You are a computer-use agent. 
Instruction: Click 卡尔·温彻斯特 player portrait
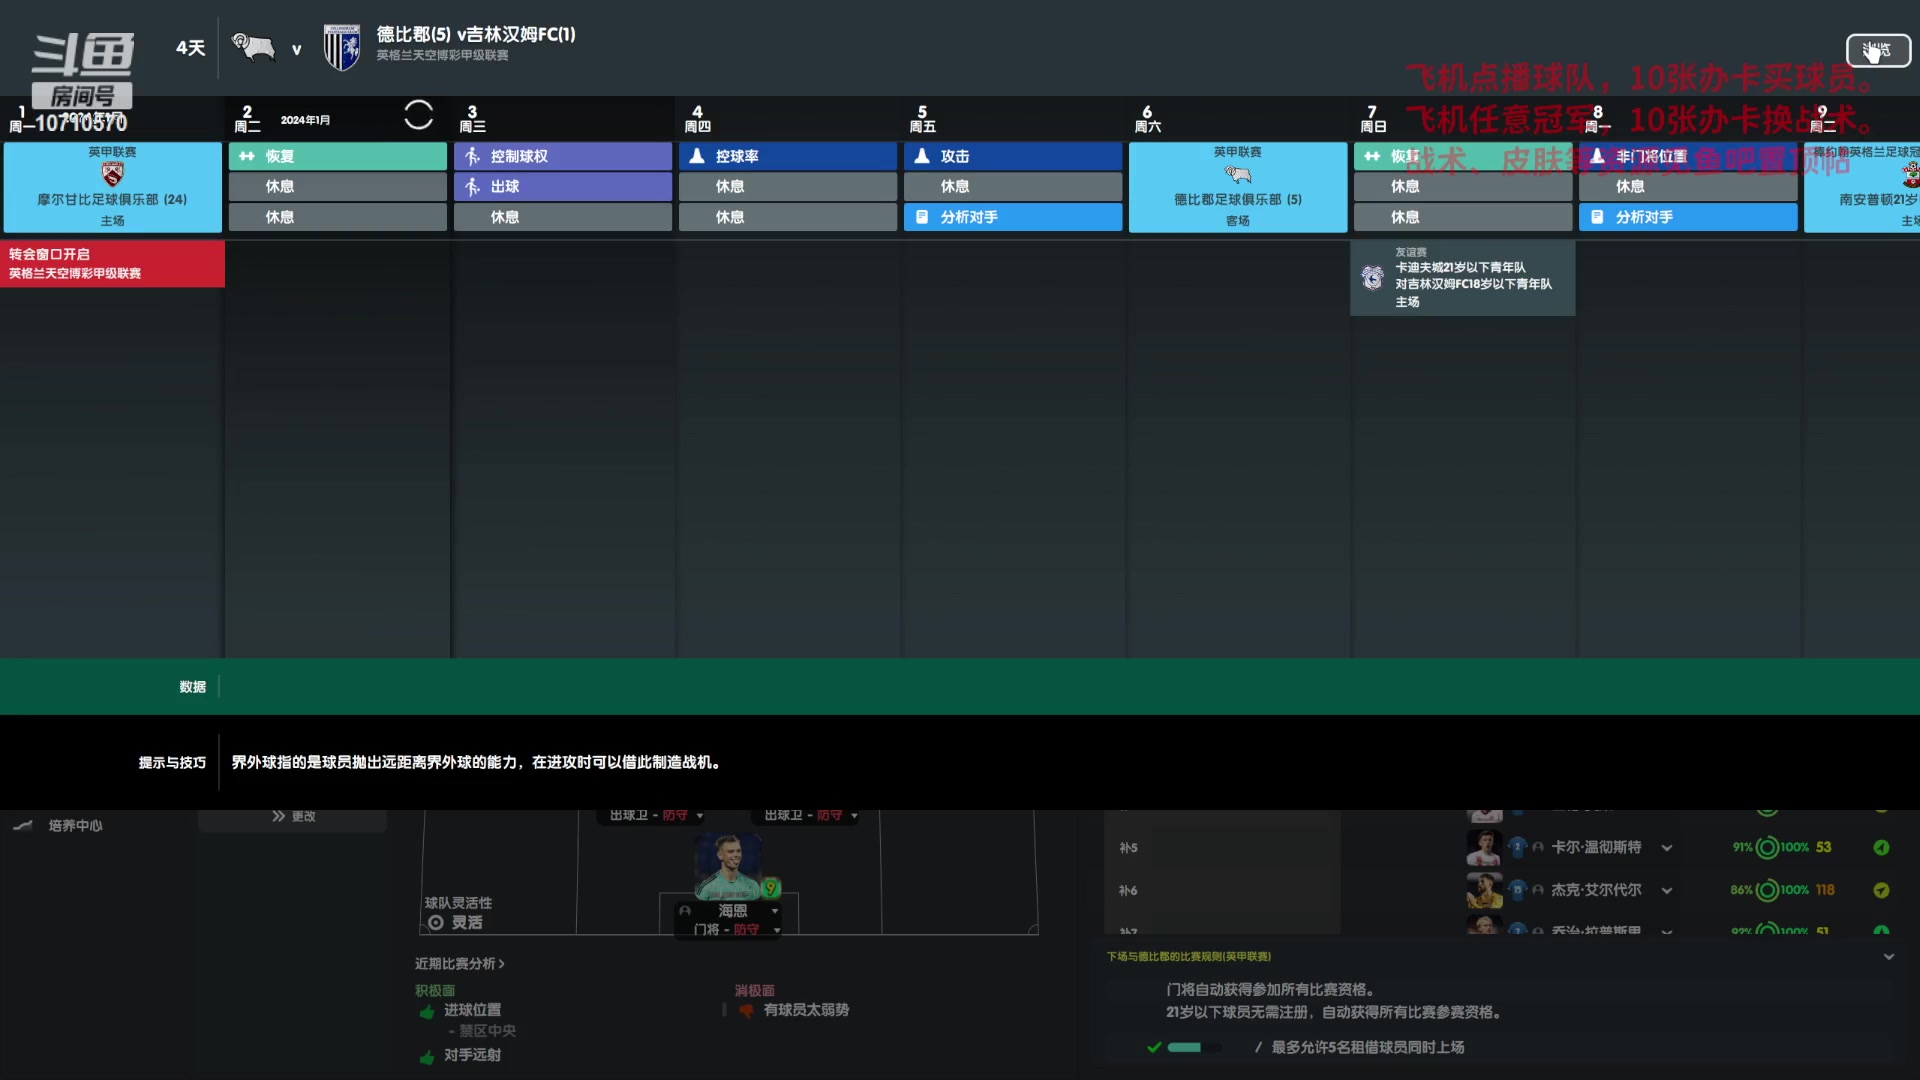tap(1484, 848)
